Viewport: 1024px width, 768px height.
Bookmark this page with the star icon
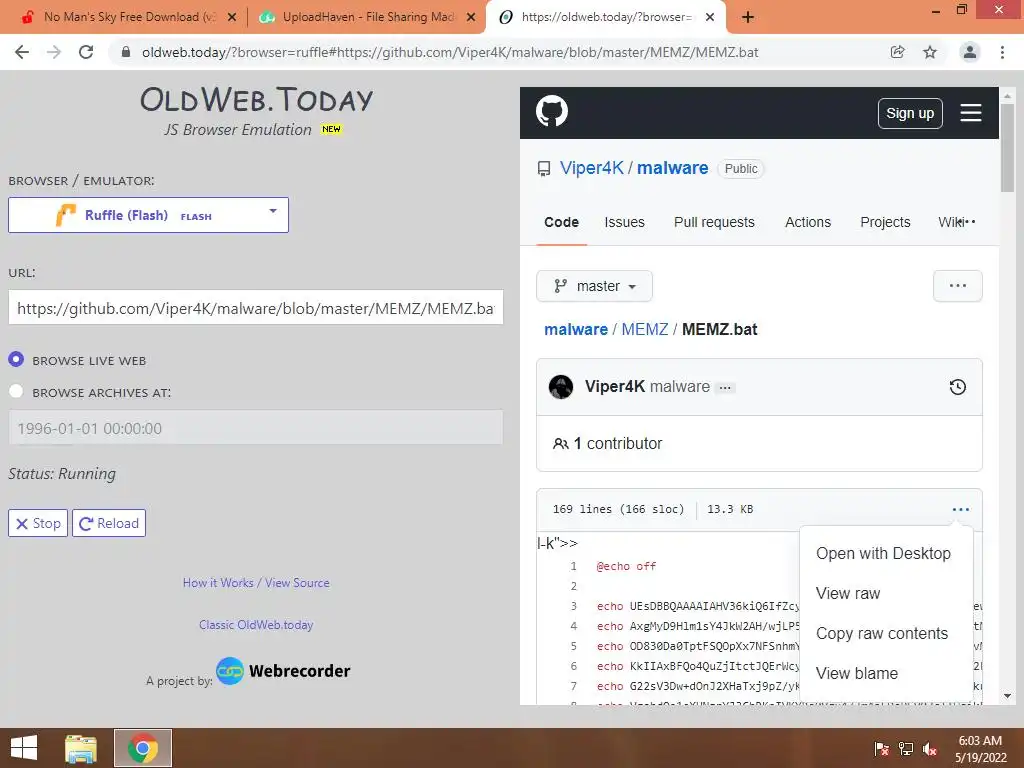click(930, 52)
